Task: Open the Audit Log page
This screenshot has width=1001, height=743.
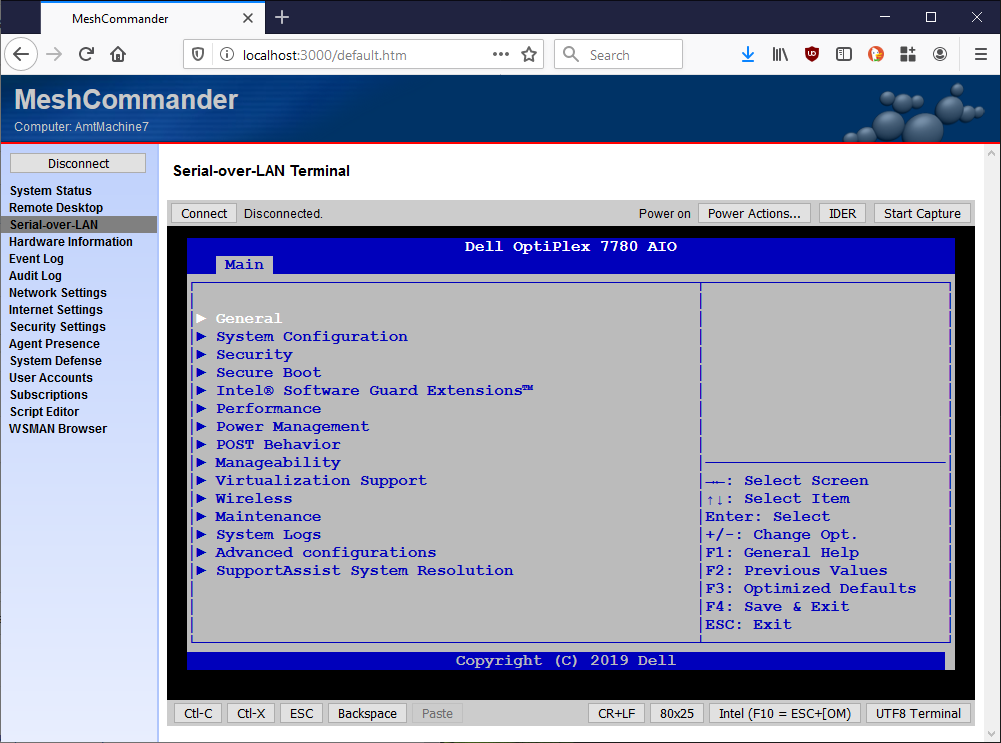Action: (35, 276)
